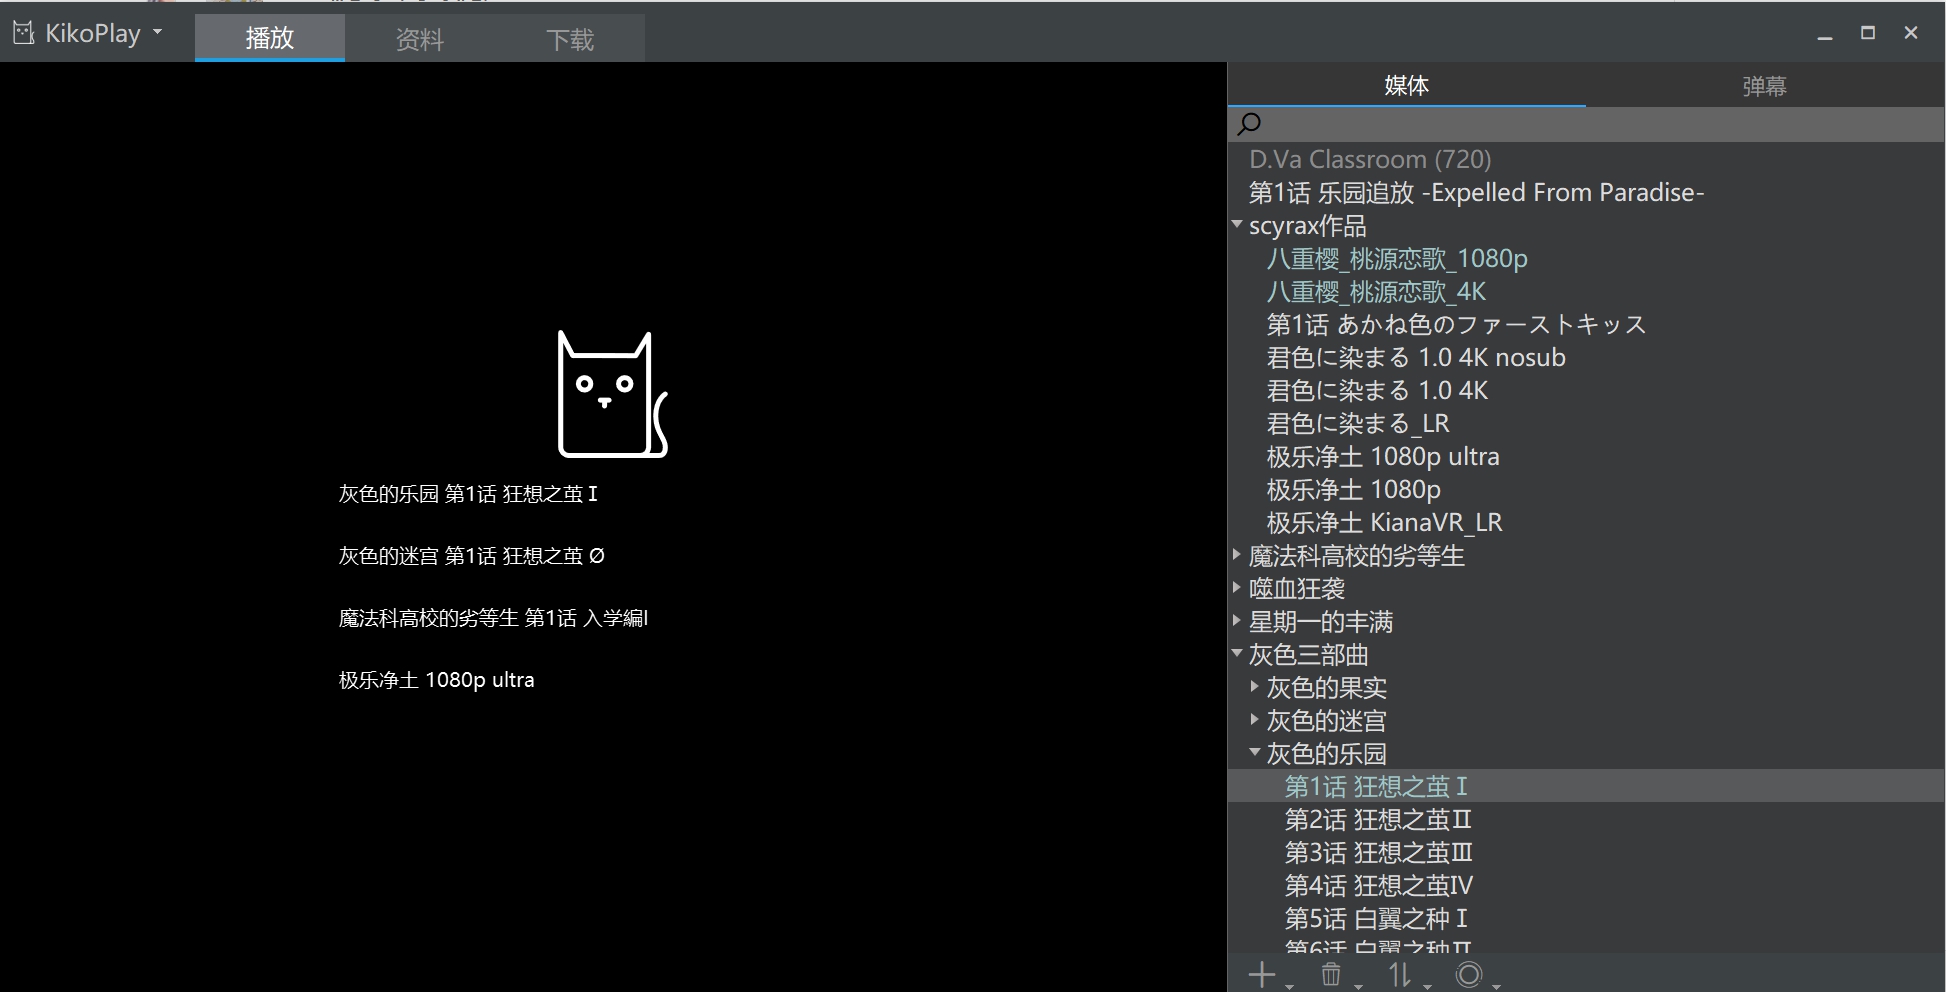The width and height of the screenshot is (1946, 992).
Task: Switch to the 资料 tab
Action: (419, 38)
